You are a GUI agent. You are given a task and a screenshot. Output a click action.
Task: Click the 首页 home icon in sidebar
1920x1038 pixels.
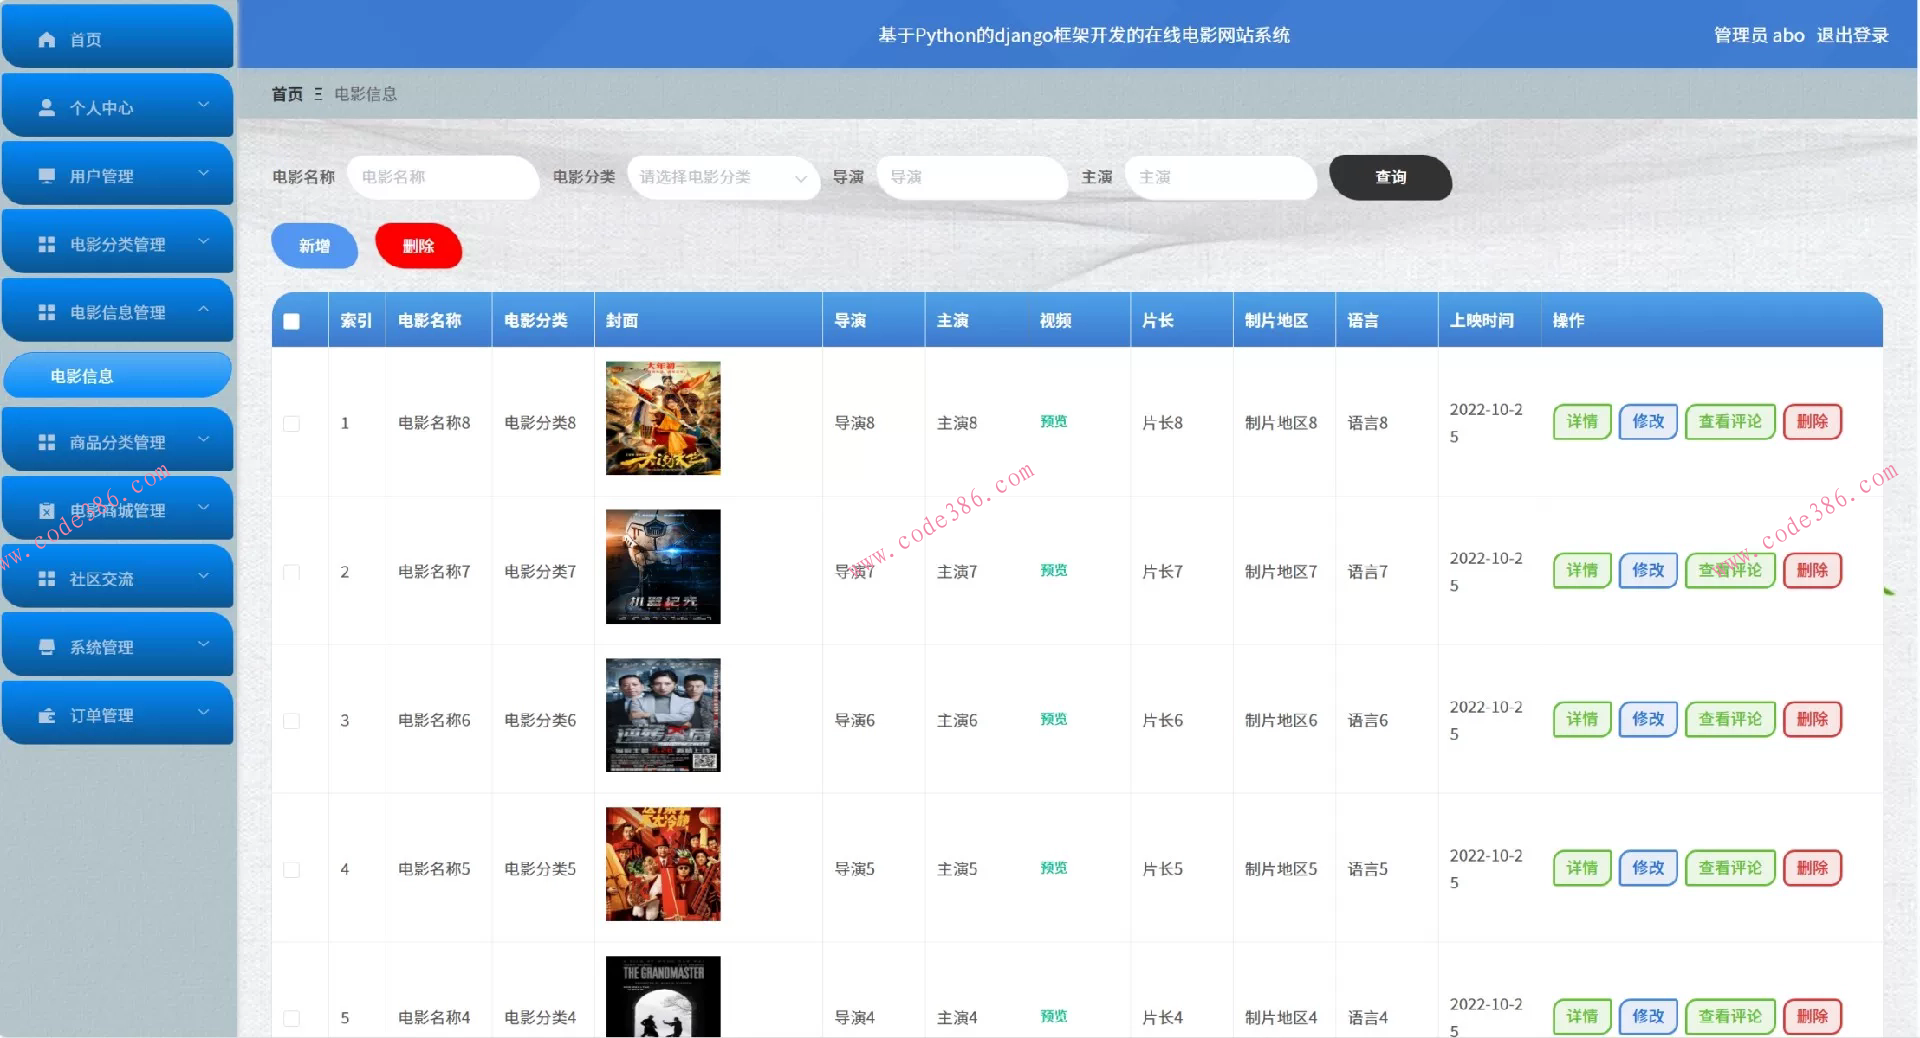click(x=45, y=39)
